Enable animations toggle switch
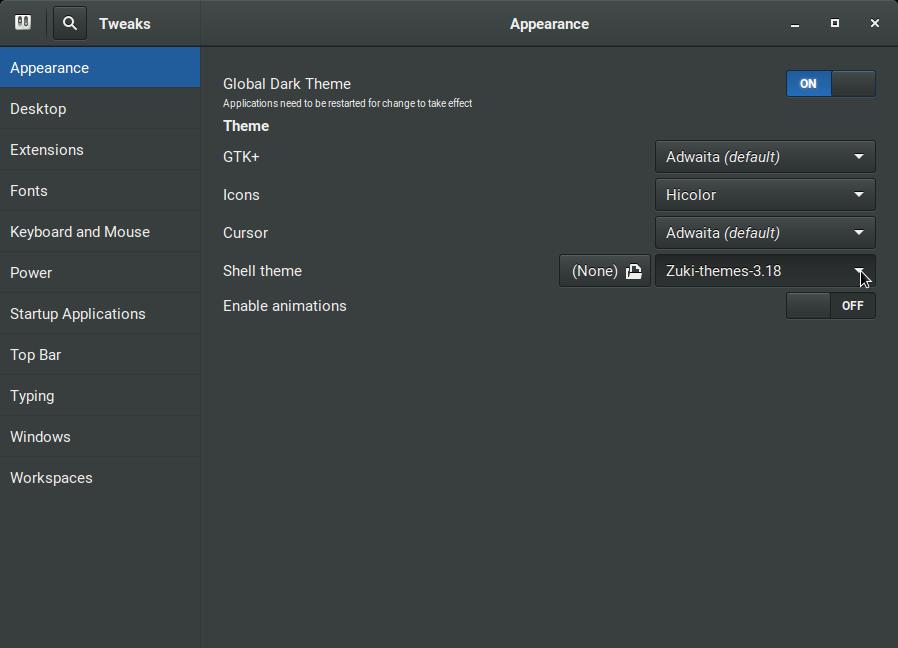The image size is (898, 648). (x=830, y=306)
